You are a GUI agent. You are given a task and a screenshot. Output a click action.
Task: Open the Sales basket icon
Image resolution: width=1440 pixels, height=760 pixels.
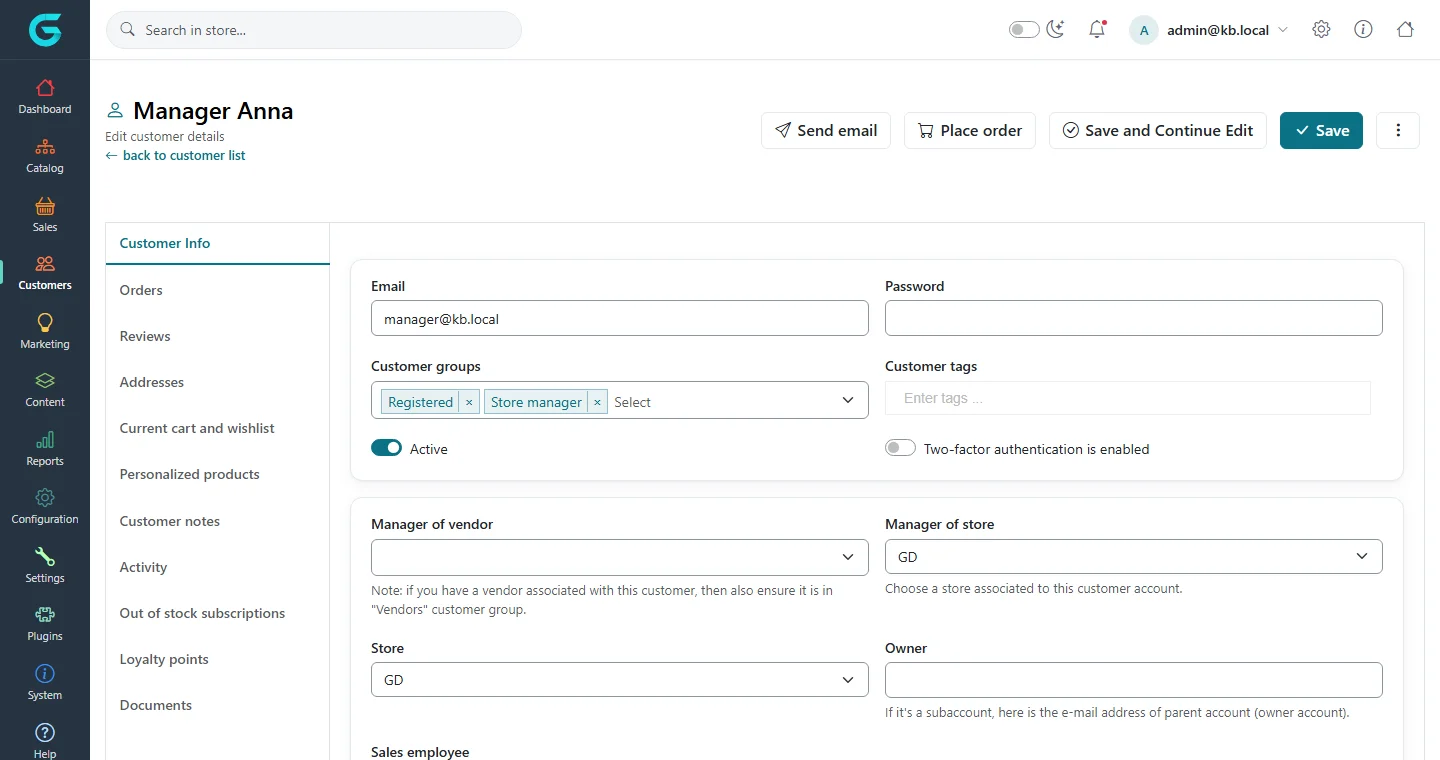tap(45, 206)
